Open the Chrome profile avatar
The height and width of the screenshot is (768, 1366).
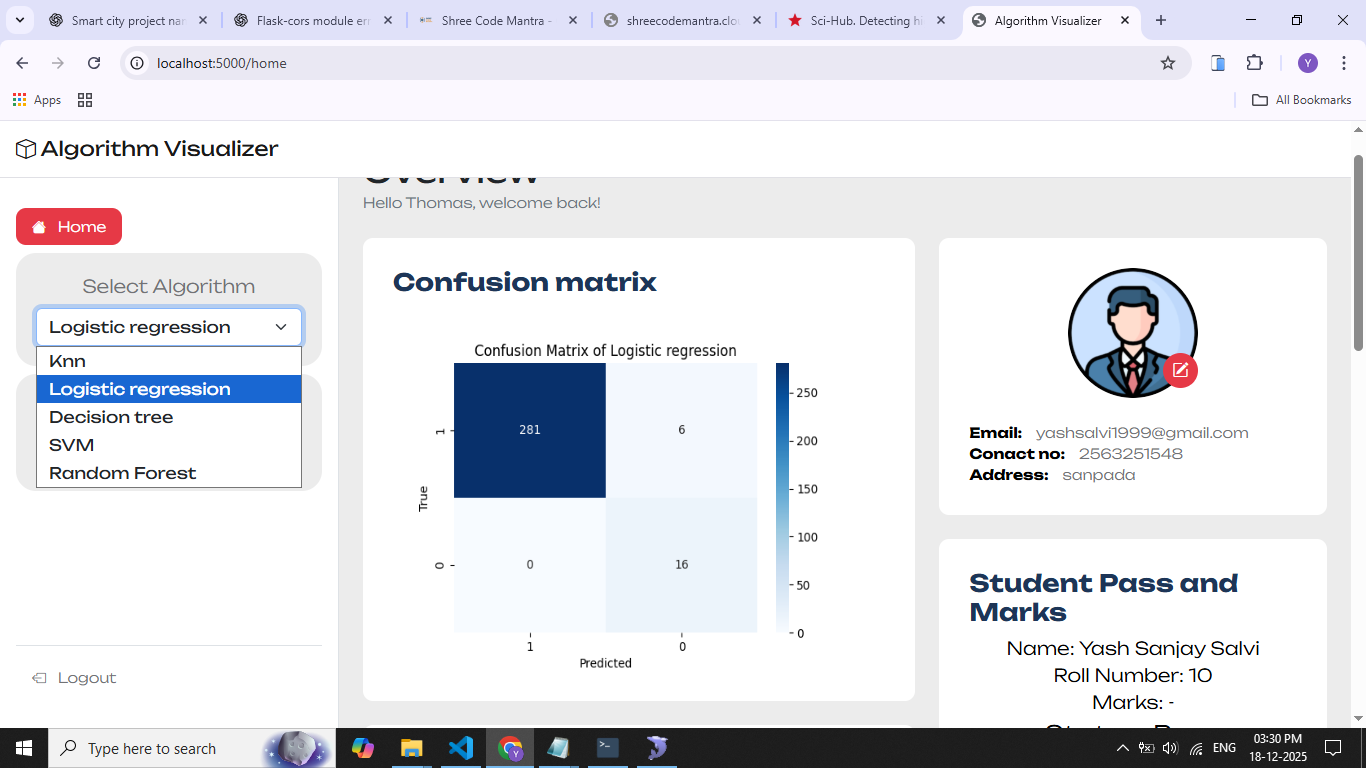[1307, 63]
